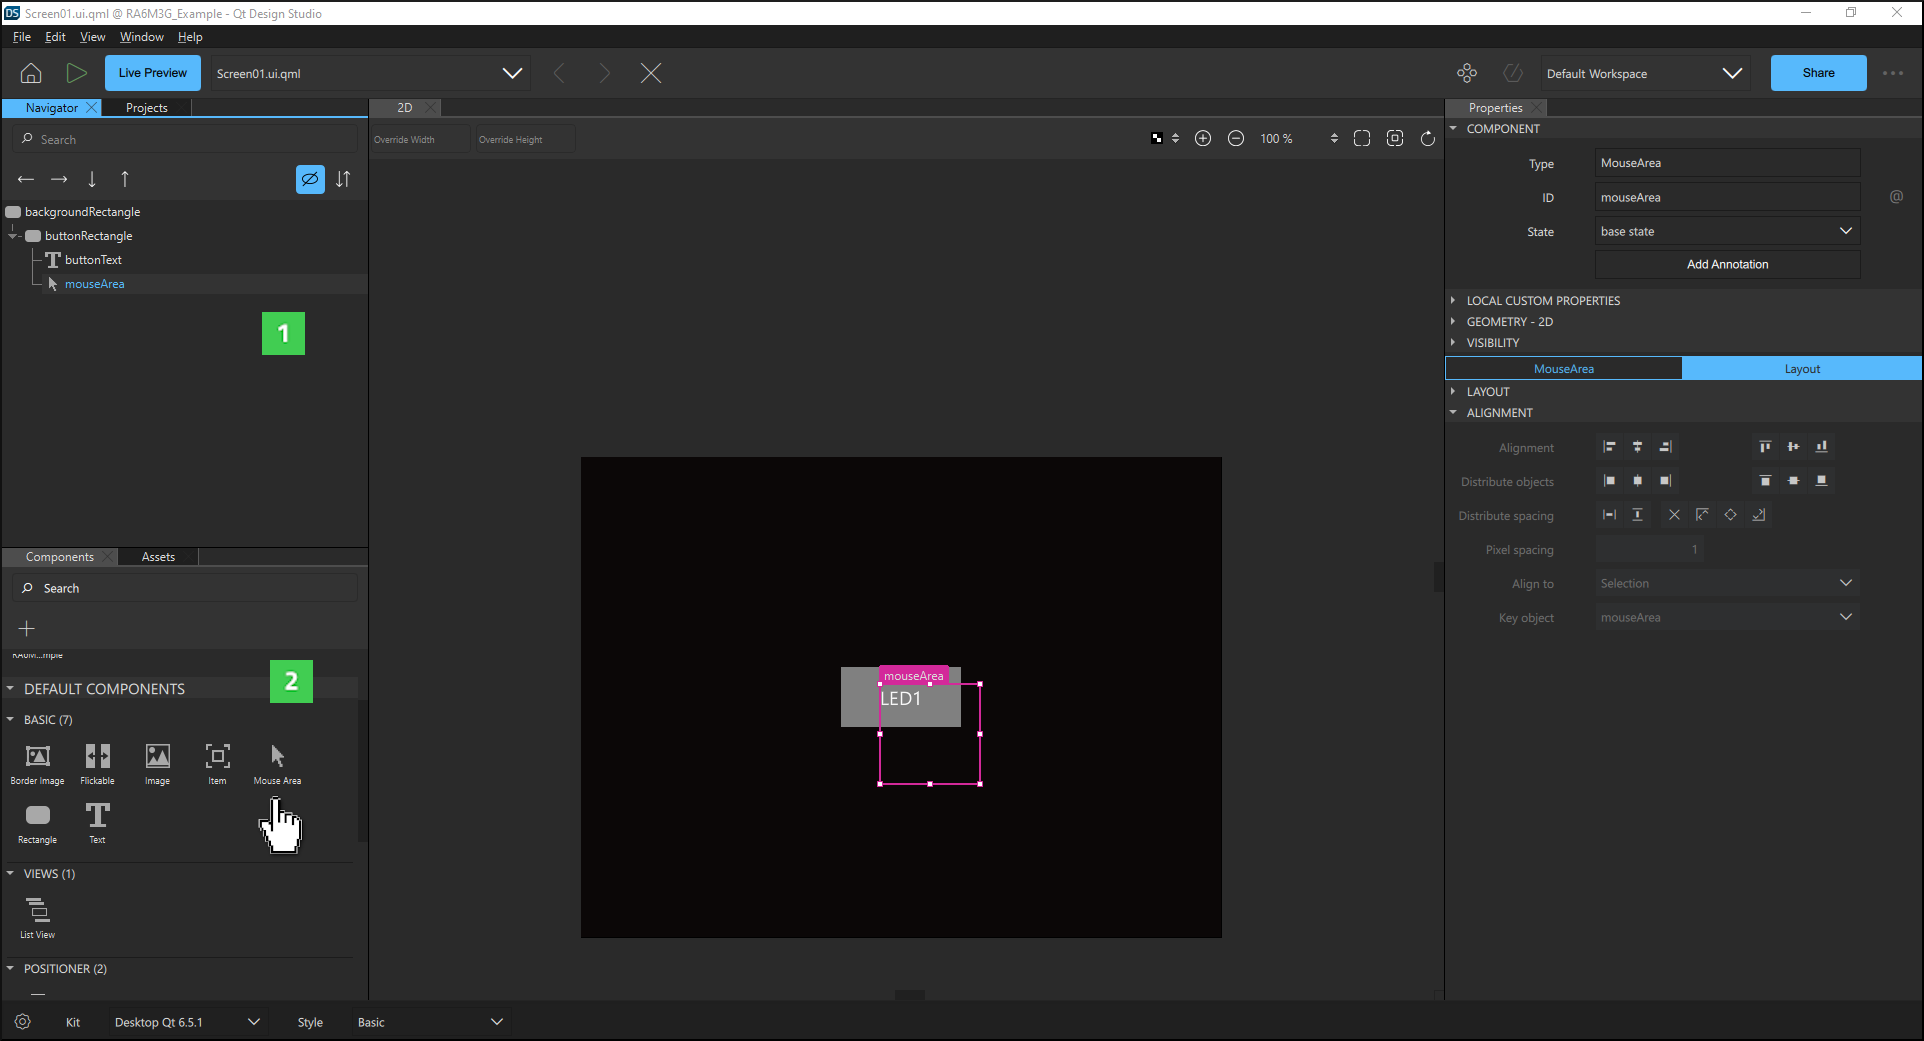Image resolution: width=1924 pixels, height=1041 pixels.
Task: Expand the GEOMETRY - 2D section
Action: coord(1509,322)
